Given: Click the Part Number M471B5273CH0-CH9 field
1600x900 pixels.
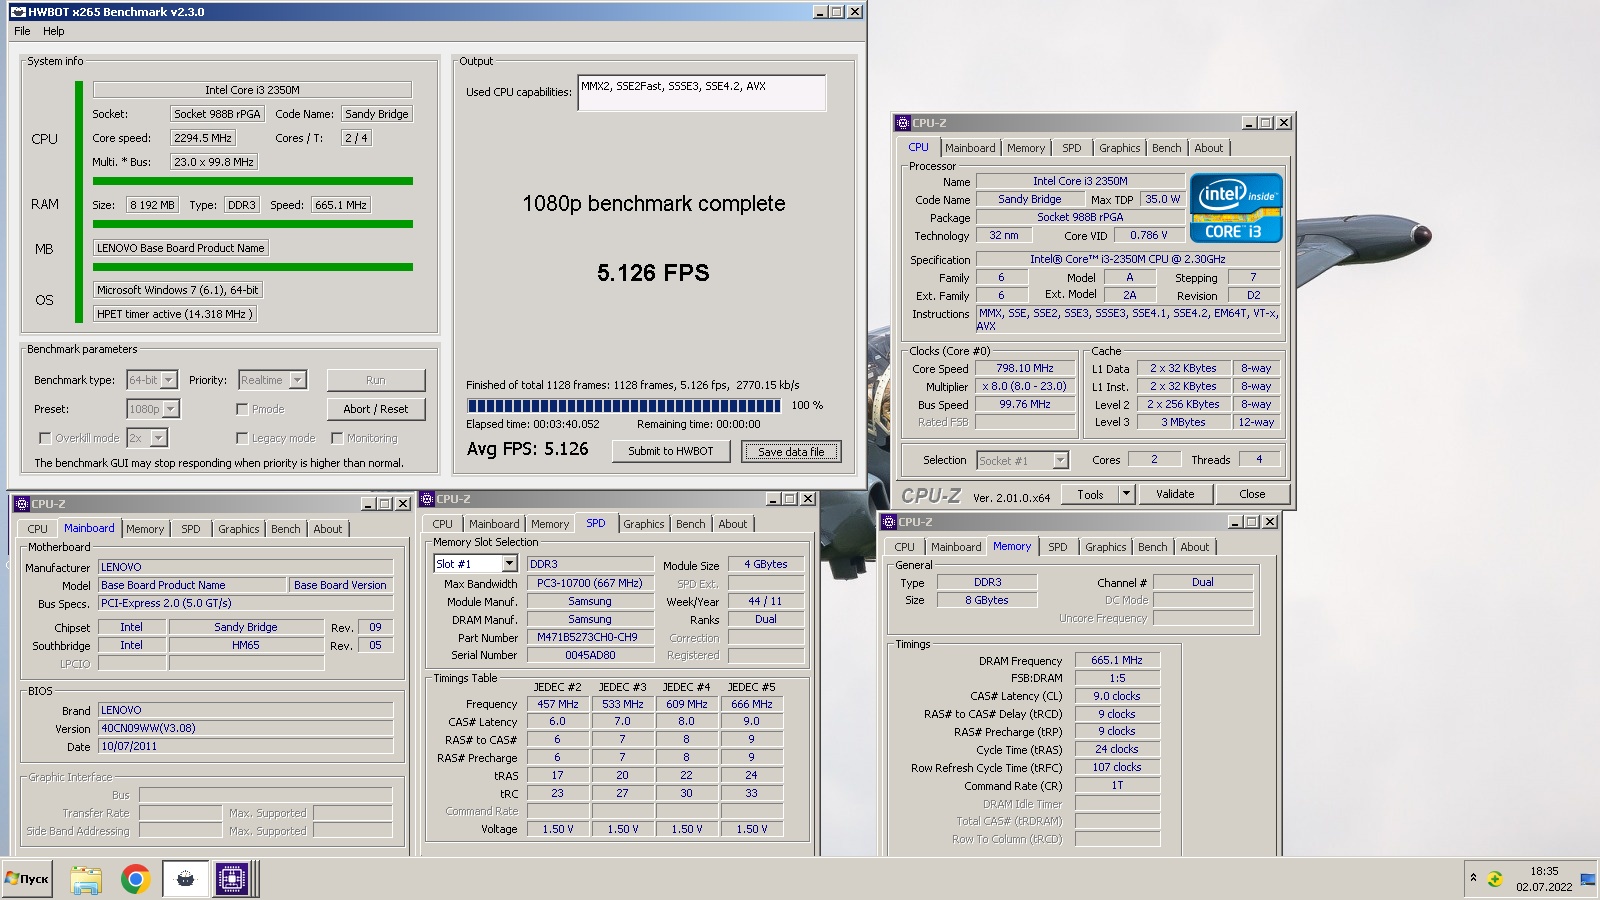Looking at the screenshot, I should (x=590, y=637).
